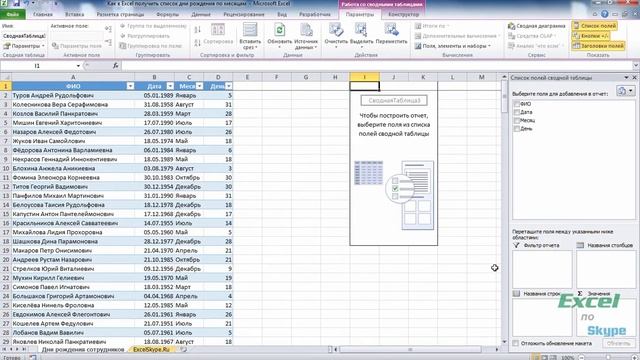Click the Названия столбцов area icon
The image size is (640, 360).
(x=580, y=245)
